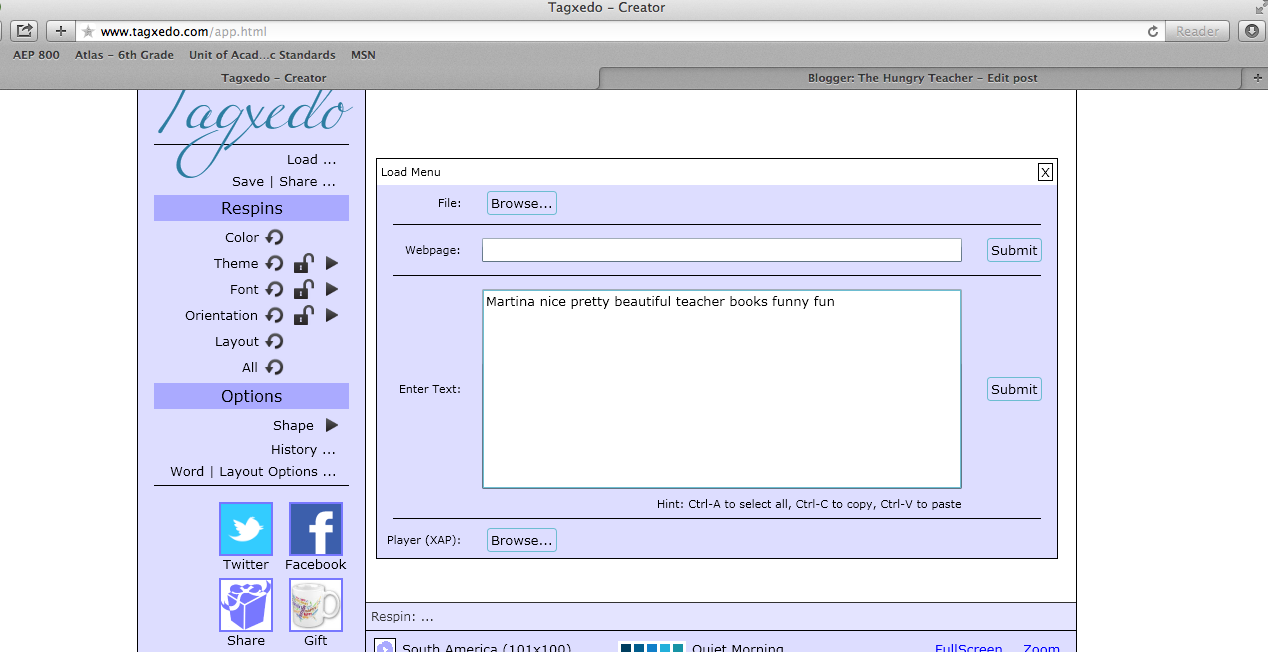Click the All respin icon
The width and height of the screenshot is (1268, 652).
point(274,367)
